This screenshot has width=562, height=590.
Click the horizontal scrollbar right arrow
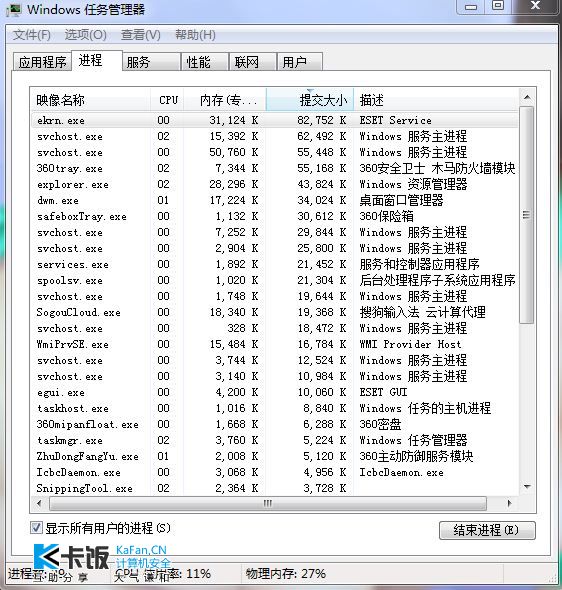click(509, 503)
